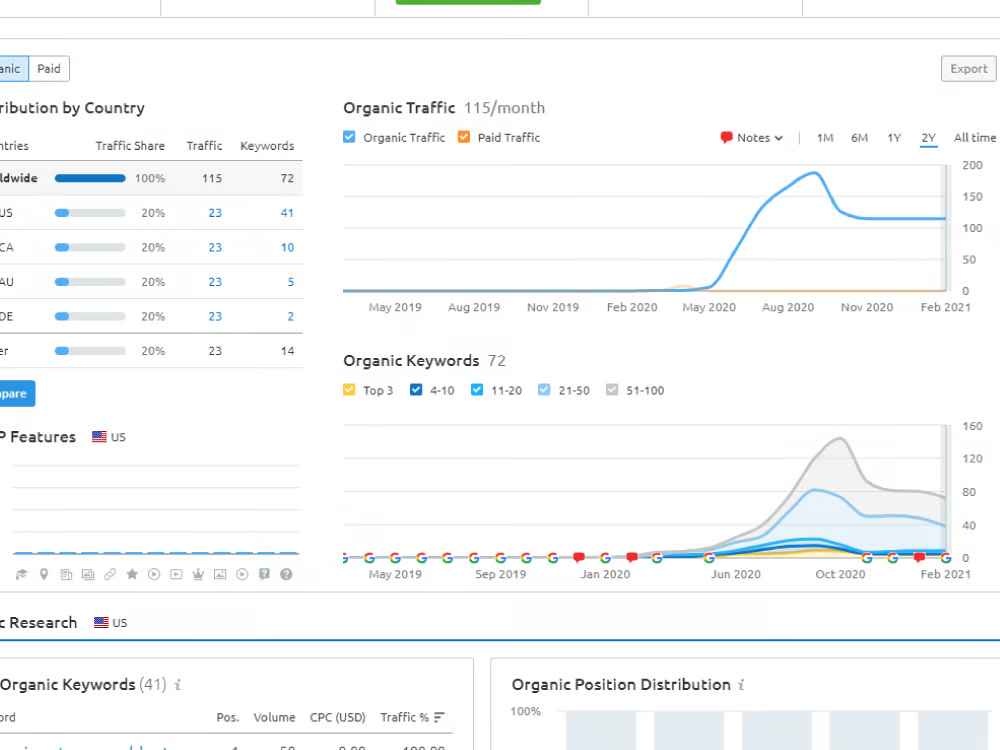The height and width of the screenshot is (750, 1000).
Task: Click the crown SERP feature icon
Action: click(198, 574)
